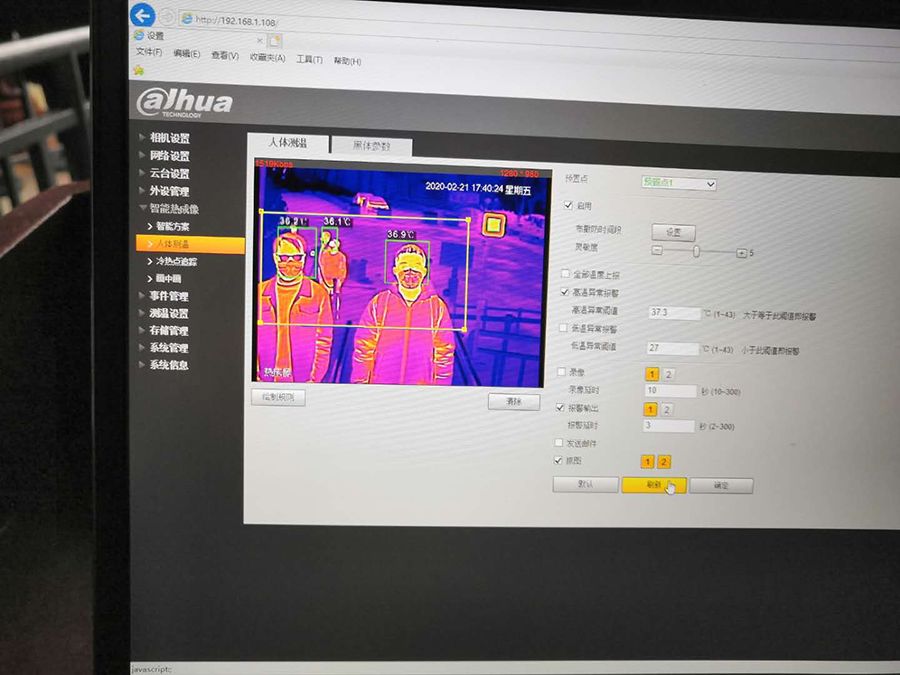Screen dimensions: 900x675
Task: Click the 确定 button
Action: click(721, 485)
